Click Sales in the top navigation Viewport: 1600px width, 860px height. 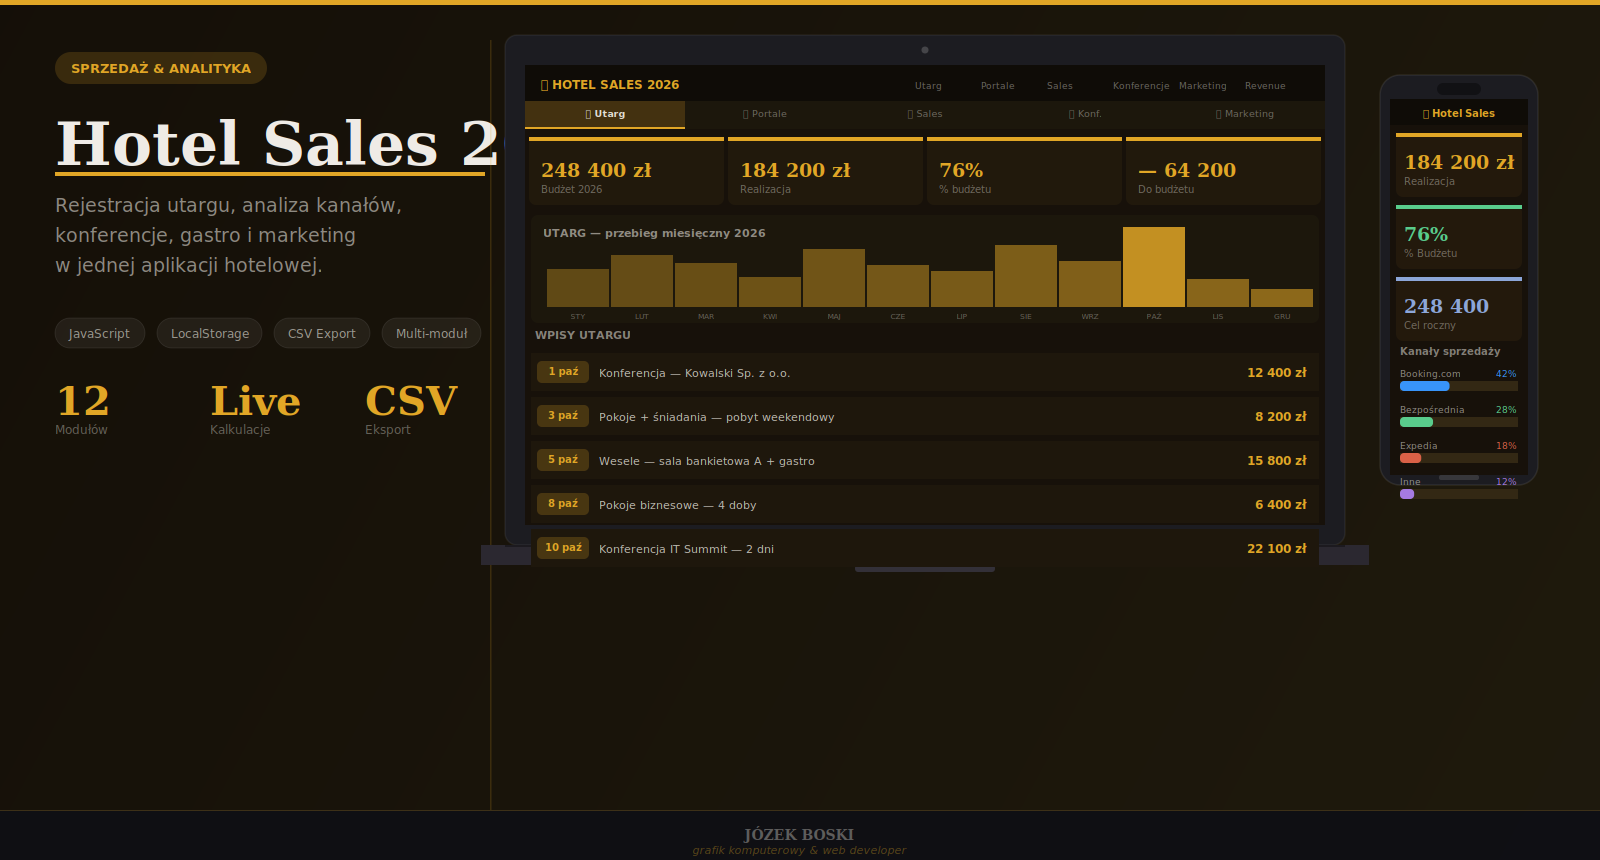1059,86
